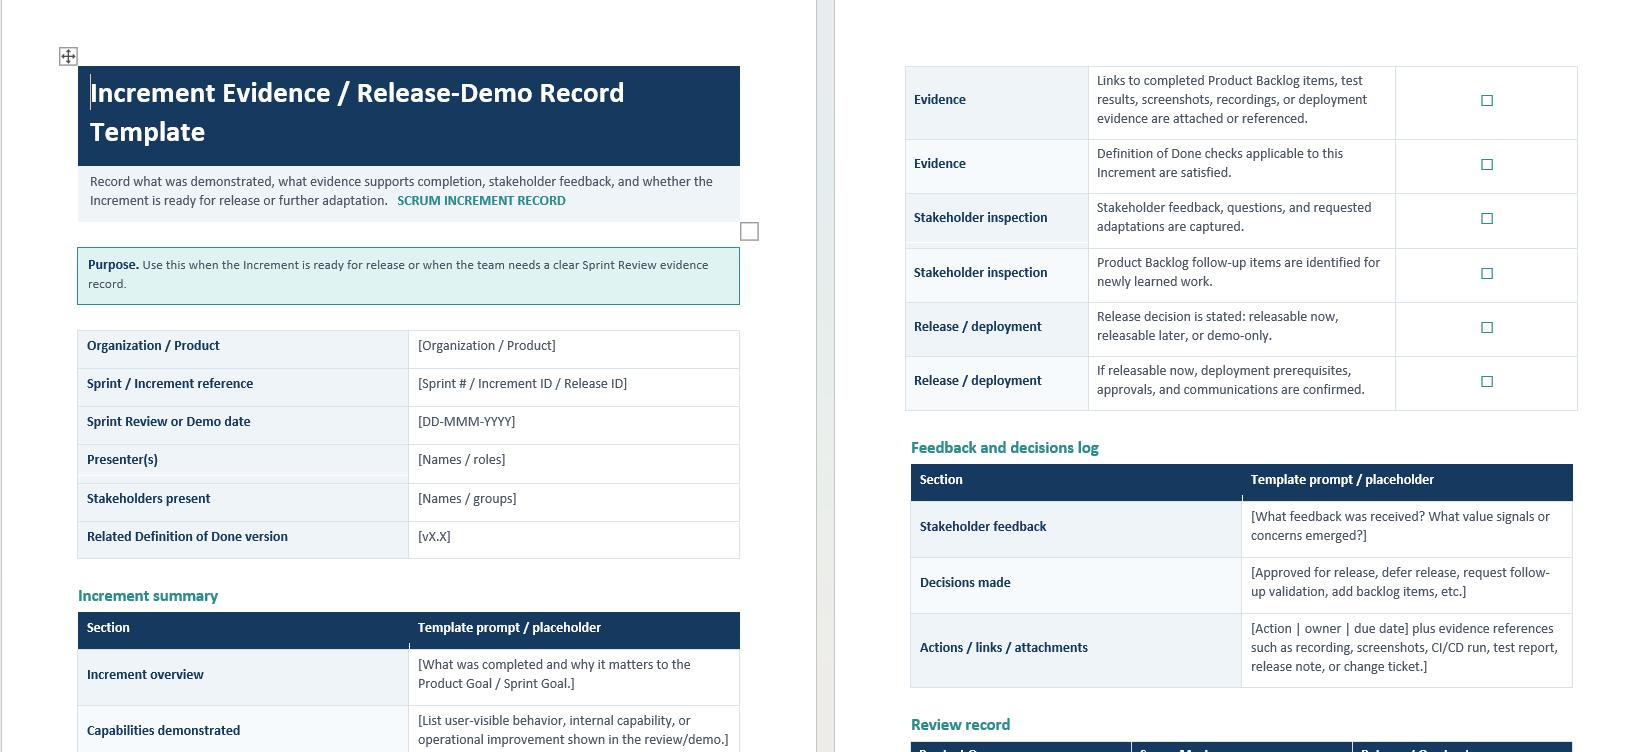Click the 'Capabilities demonstrated' row label
Viewport: 1647px width, 752px height.
163,731
